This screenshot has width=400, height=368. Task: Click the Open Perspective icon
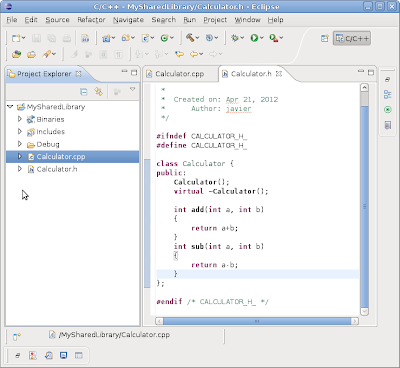pyautogui.click(x=325, y=38)
